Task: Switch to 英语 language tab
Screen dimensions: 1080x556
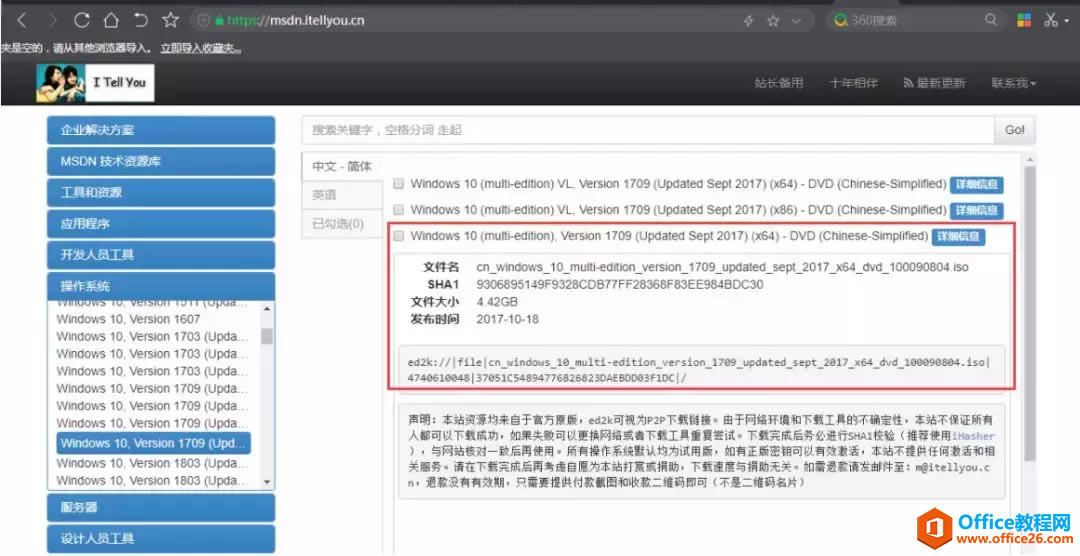Action: tap(342, 195)
